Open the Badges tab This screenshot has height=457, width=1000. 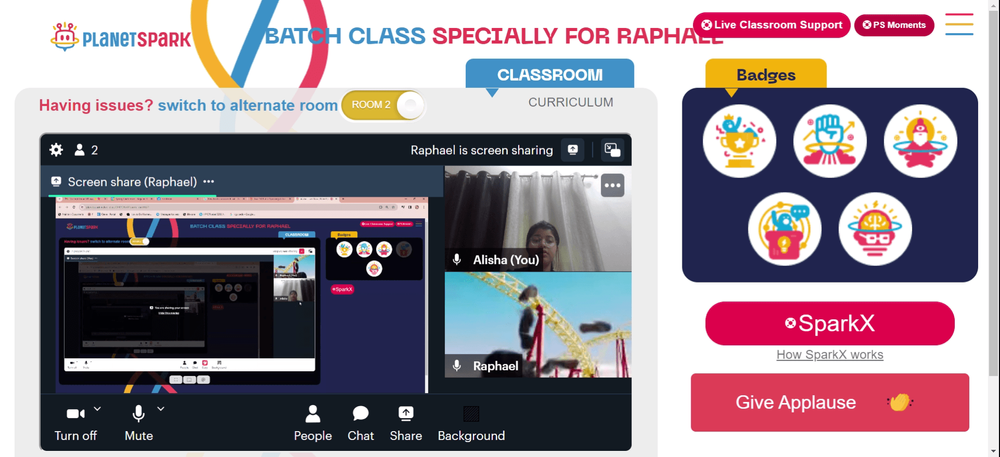pyautogui.click(x=766, y=75)
